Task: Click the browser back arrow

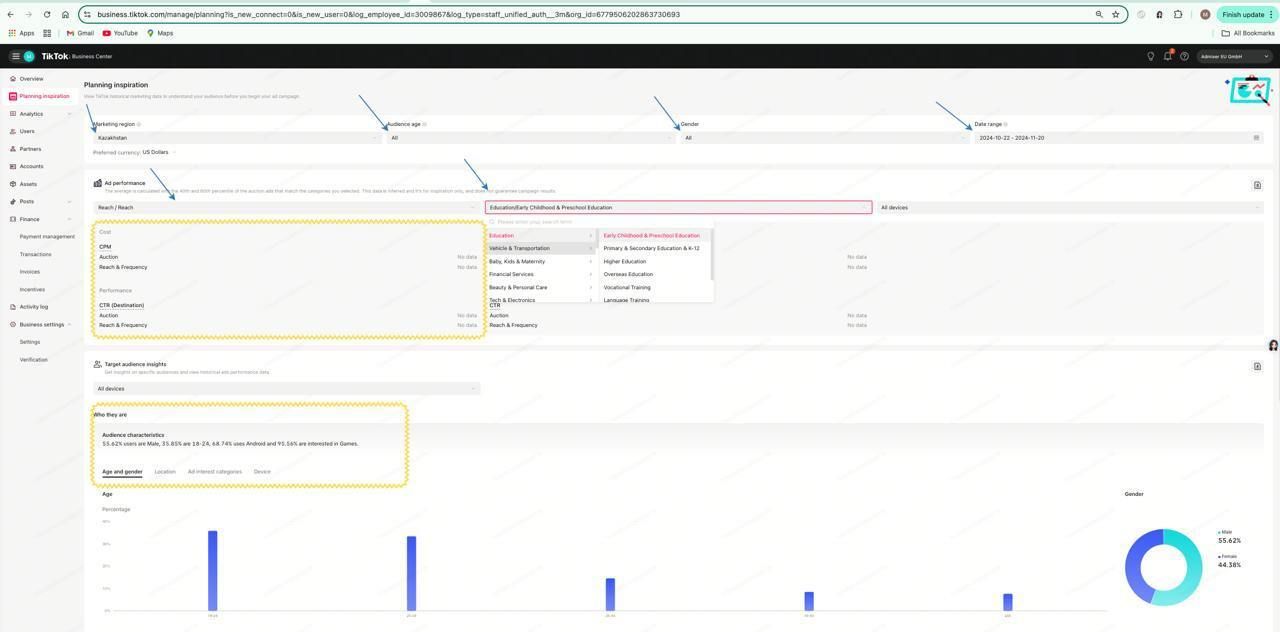Action: (10, 14)
